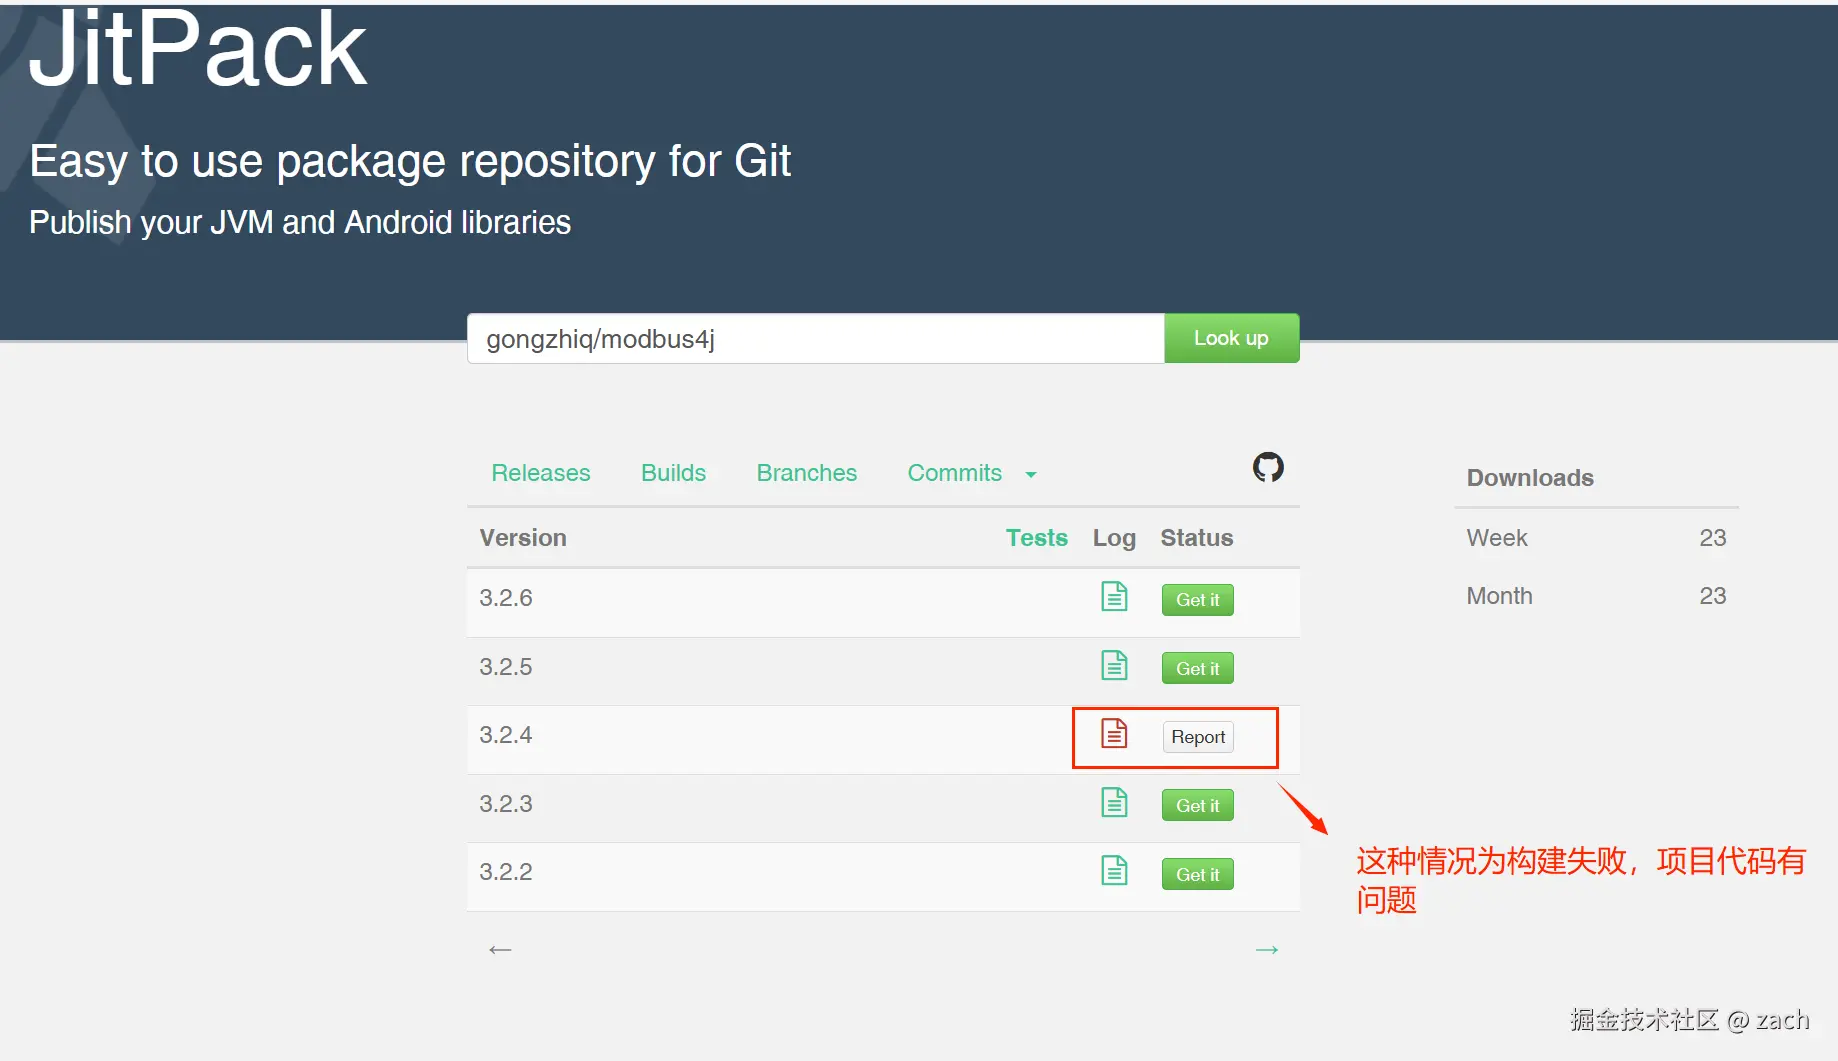Click Get it for version 3.2.5
This screenshot has width=1838, height=1061.
point(1198,668)
